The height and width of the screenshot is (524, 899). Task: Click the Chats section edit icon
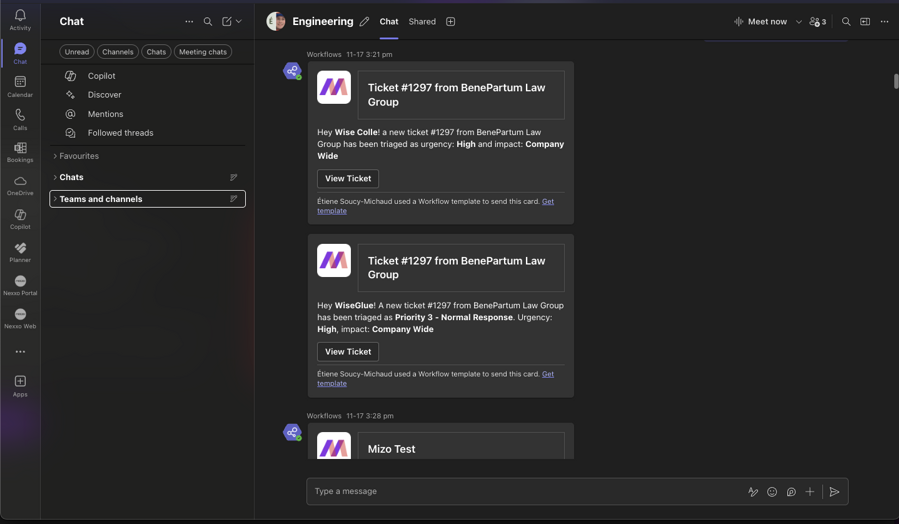pyautogui.click(x=233, y=177)
